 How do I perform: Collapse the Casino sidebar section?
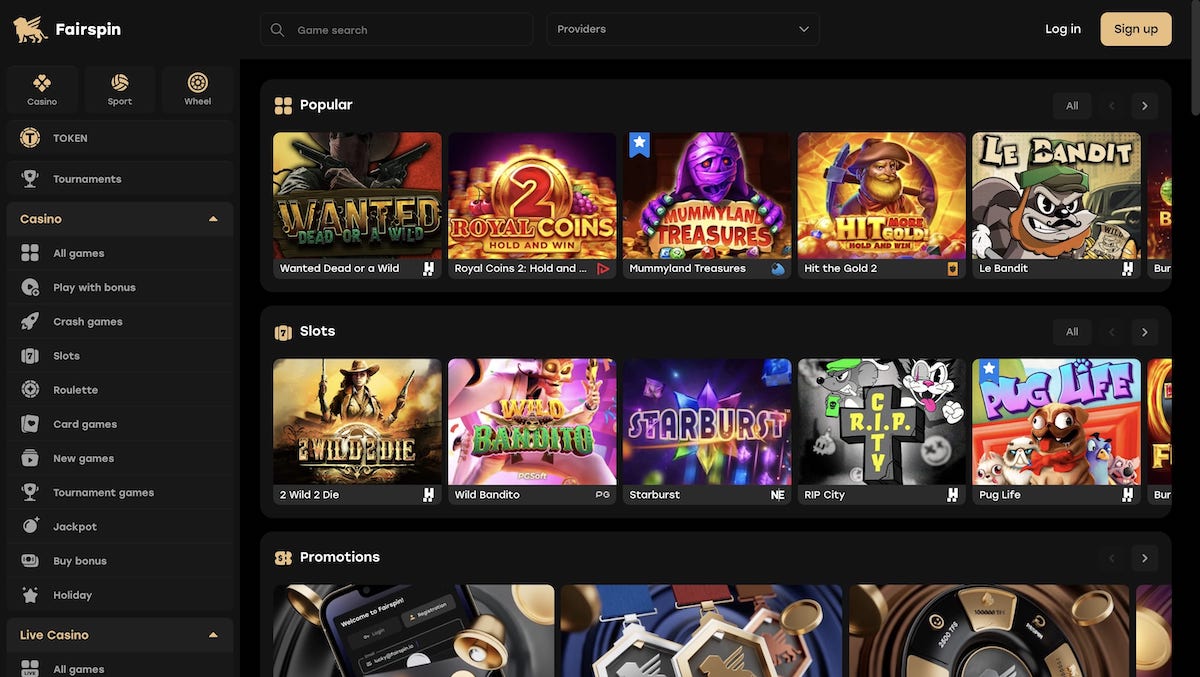click(213, 219)
